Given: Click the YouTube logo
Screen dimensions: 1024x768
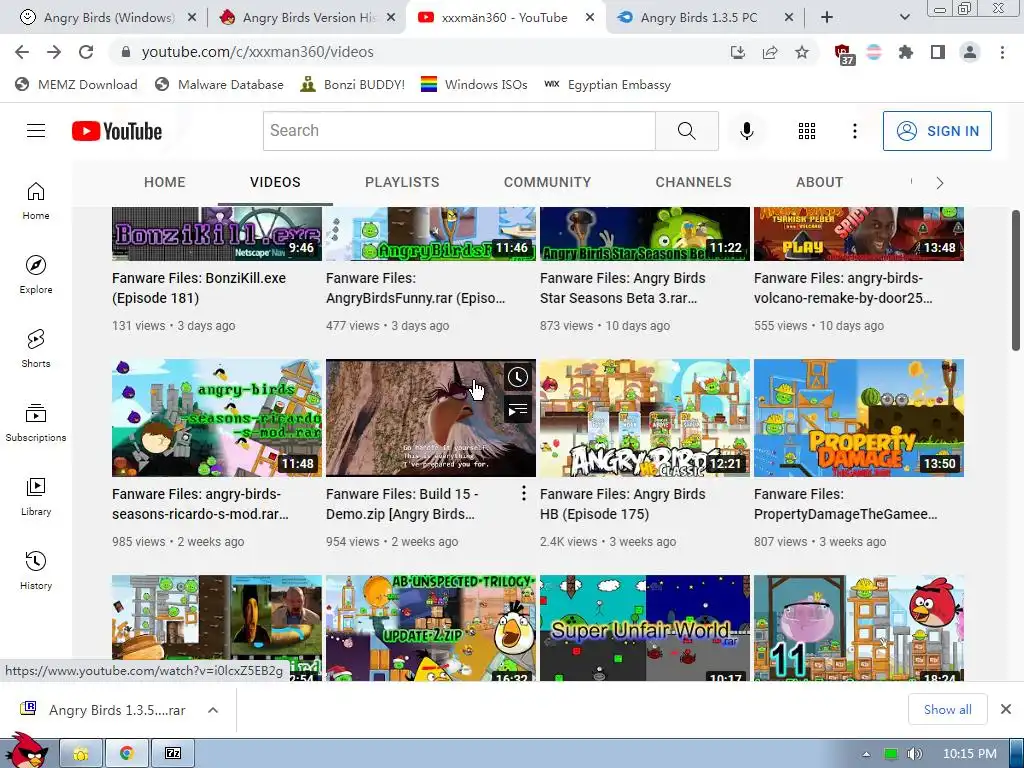Looking at the screenshot, I should (117, 131).
